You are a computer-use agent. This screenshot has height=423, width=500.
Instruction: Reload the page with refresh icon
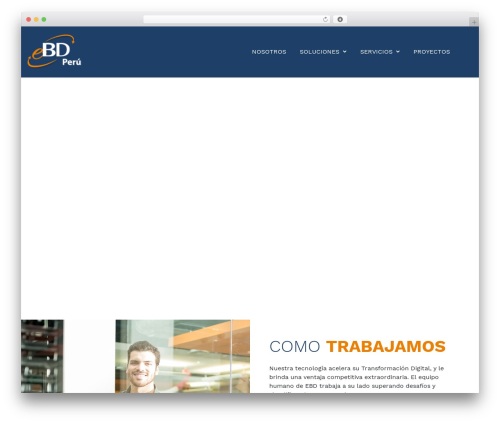tap(325, 19)
